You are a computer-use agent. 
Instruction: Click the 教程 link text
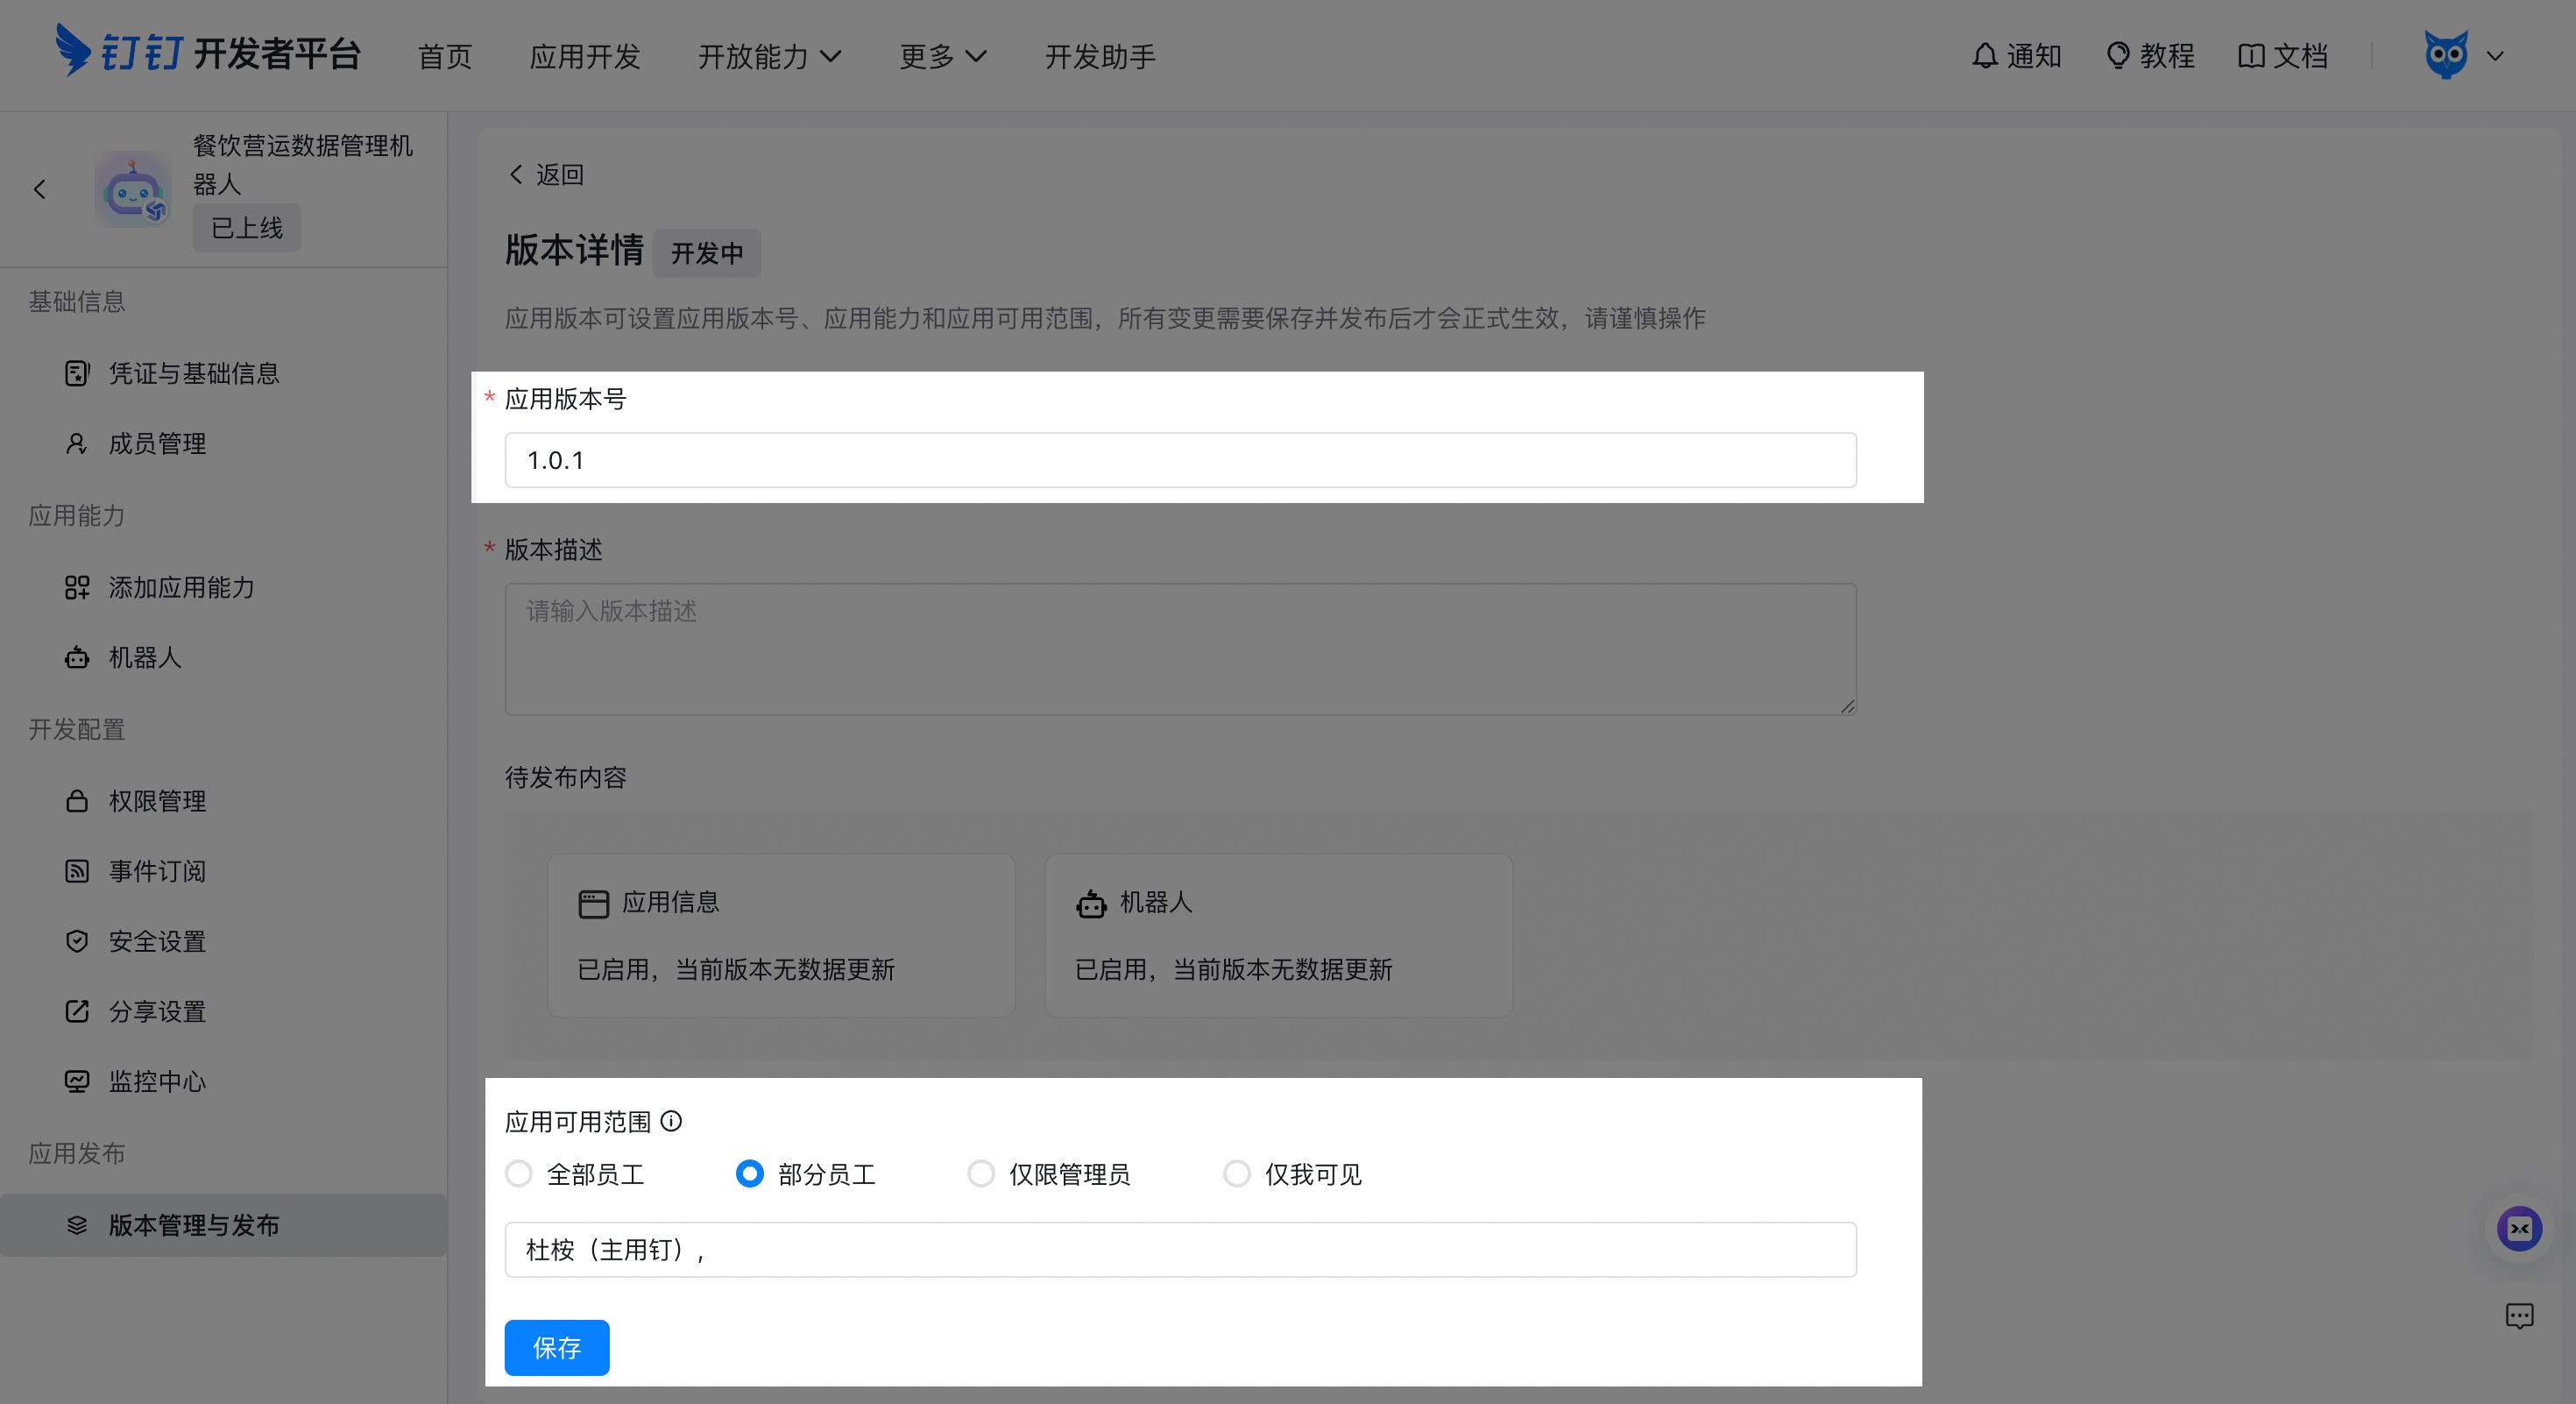coord(2167,56)
